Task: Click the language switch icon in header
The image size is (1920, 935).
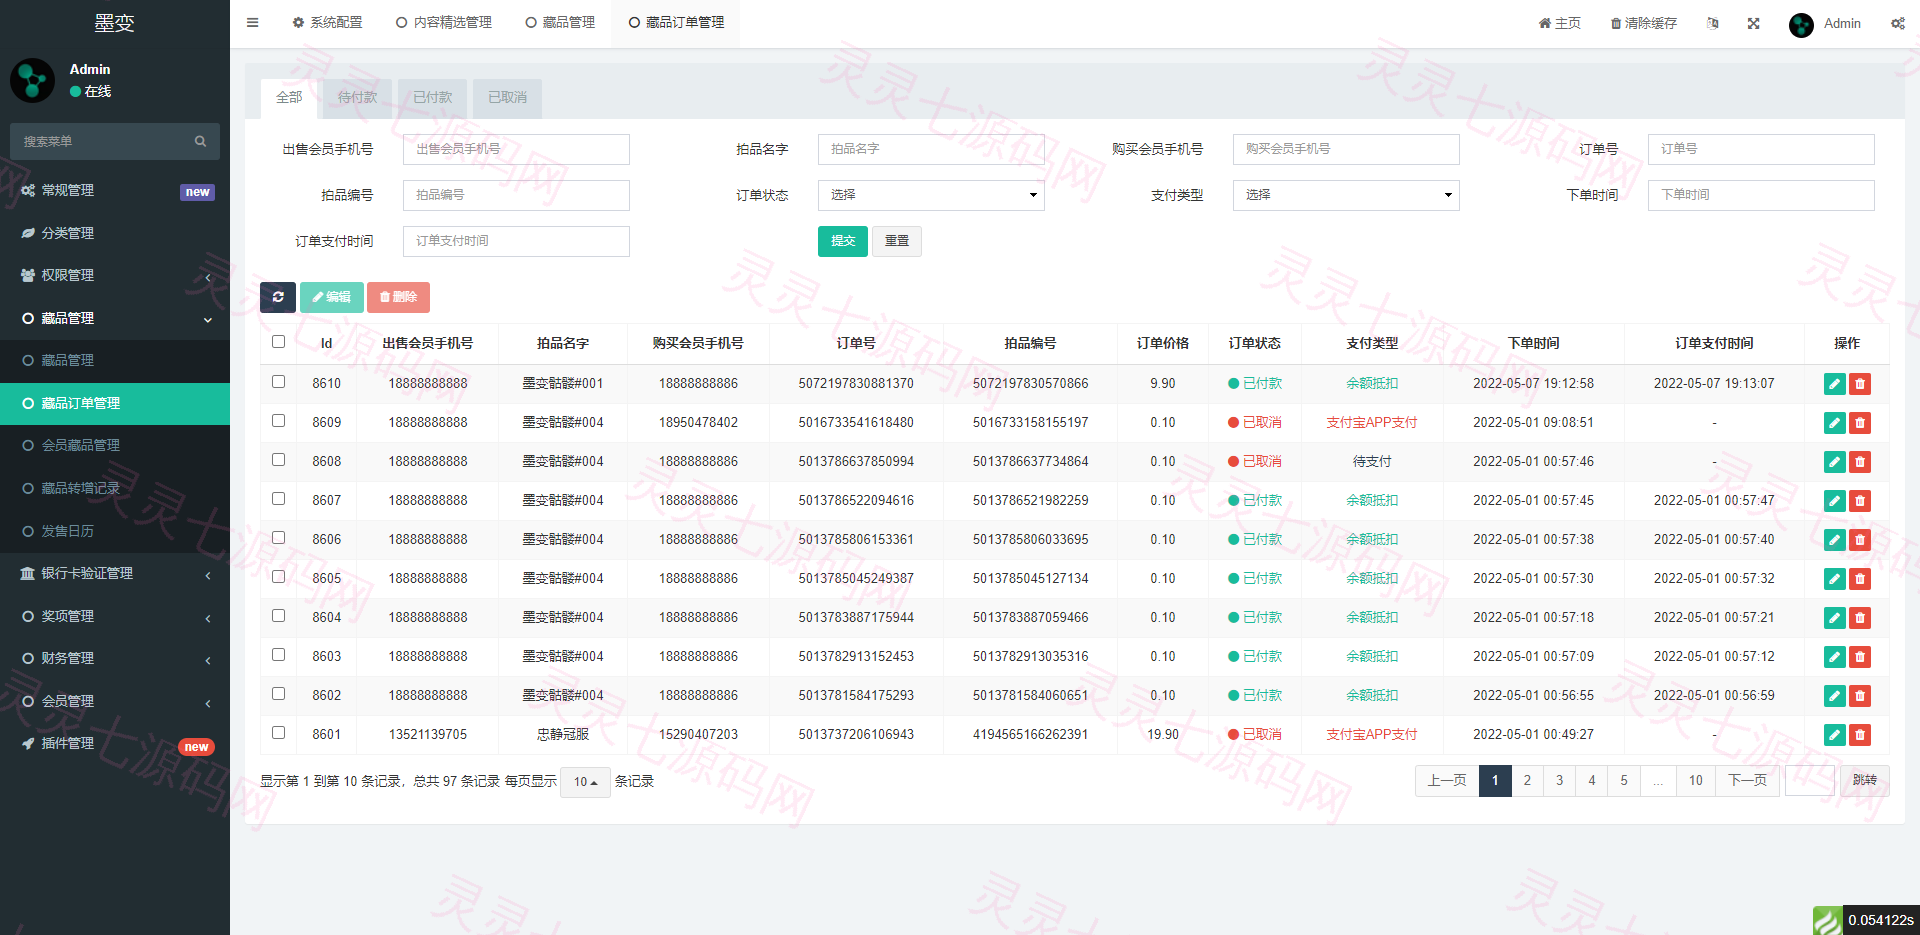Action: point(1713,23)
